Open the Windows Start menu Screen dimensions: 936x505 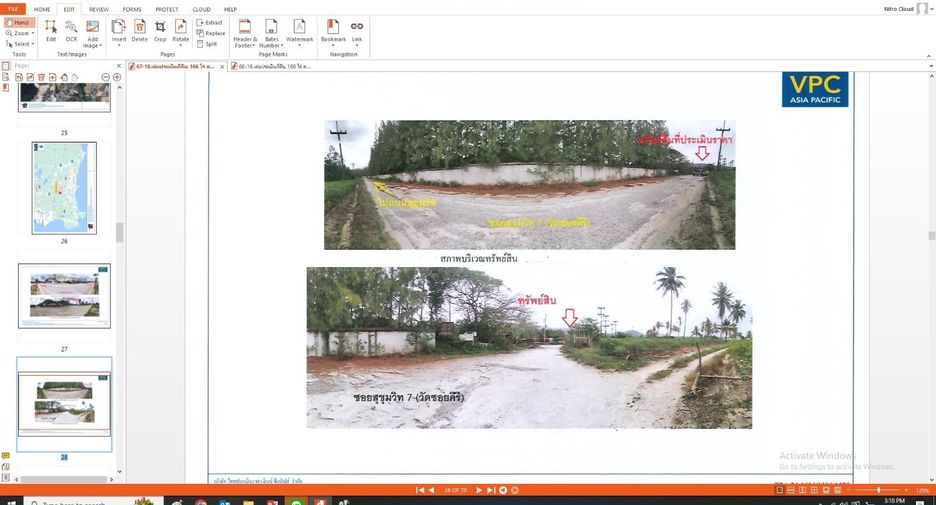pyautogui.click(x=10, y=502)
